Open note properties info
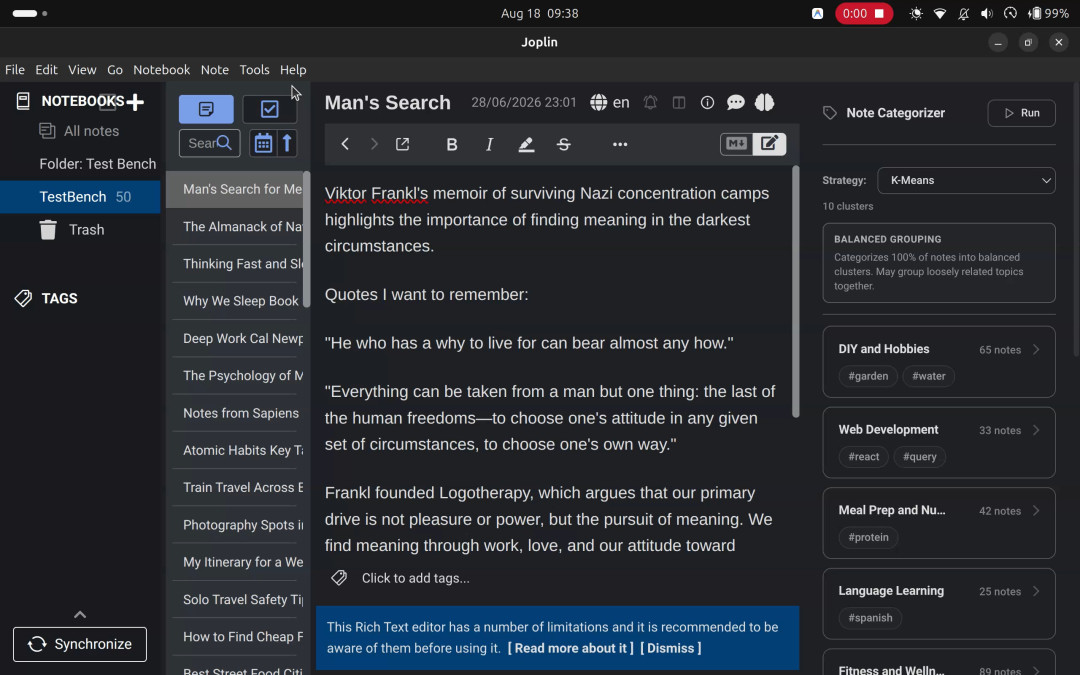This screenshot has height=675, width=1080. (707, 103)
